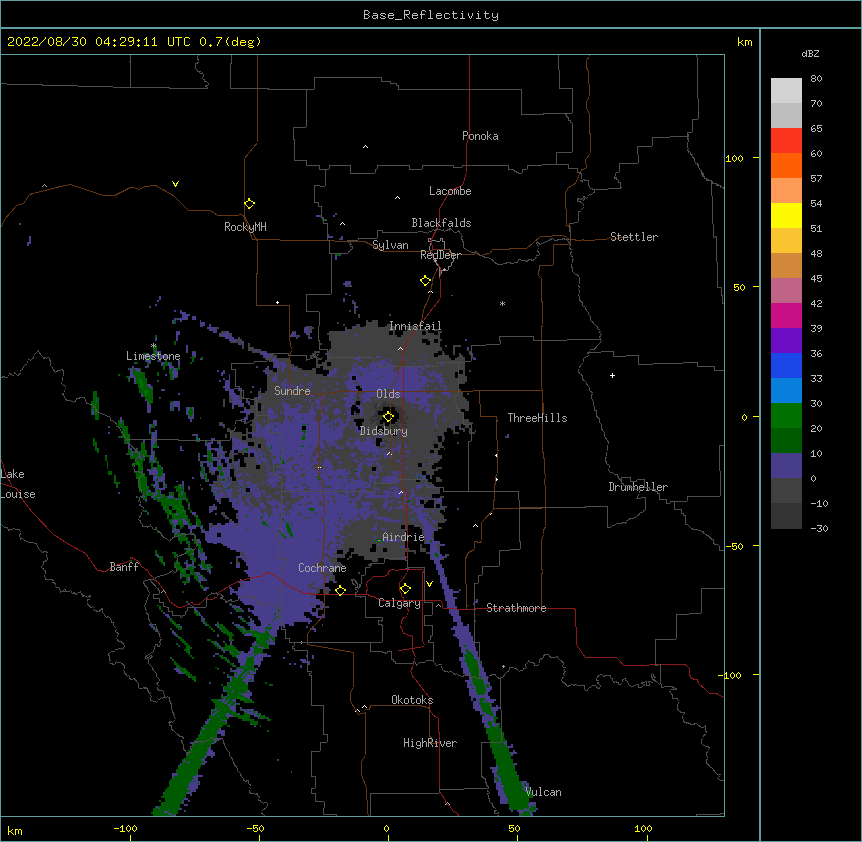The width and height of the screenshot is (862, 842).
Task: Click the Olds town label
Action: click(x=388, y=394)
